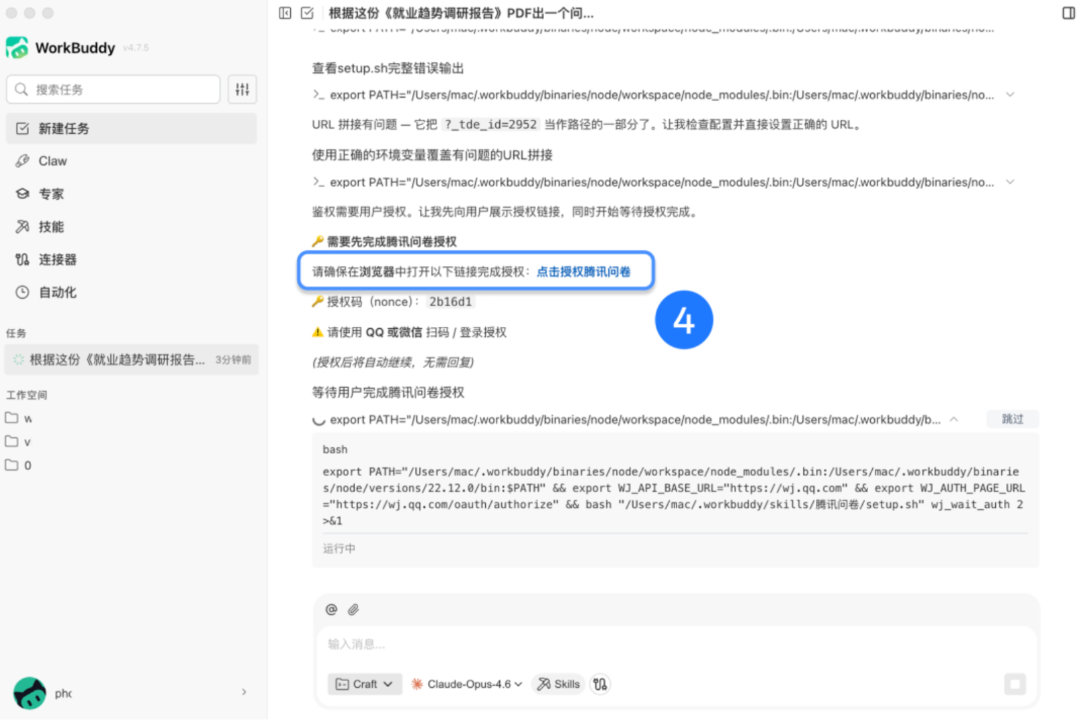Collapse the running wj_wait_auth command
The height and width of the screenshot is (720, 1080).
pyautogui.click(x=954, y=420)
